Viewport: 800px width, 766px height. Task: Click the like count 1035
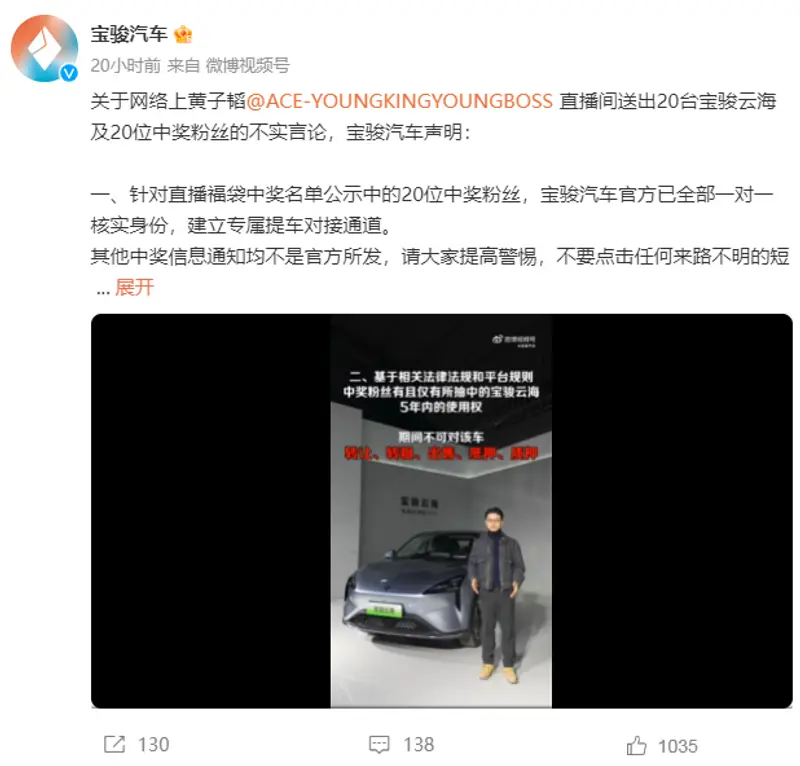point(678,746)
